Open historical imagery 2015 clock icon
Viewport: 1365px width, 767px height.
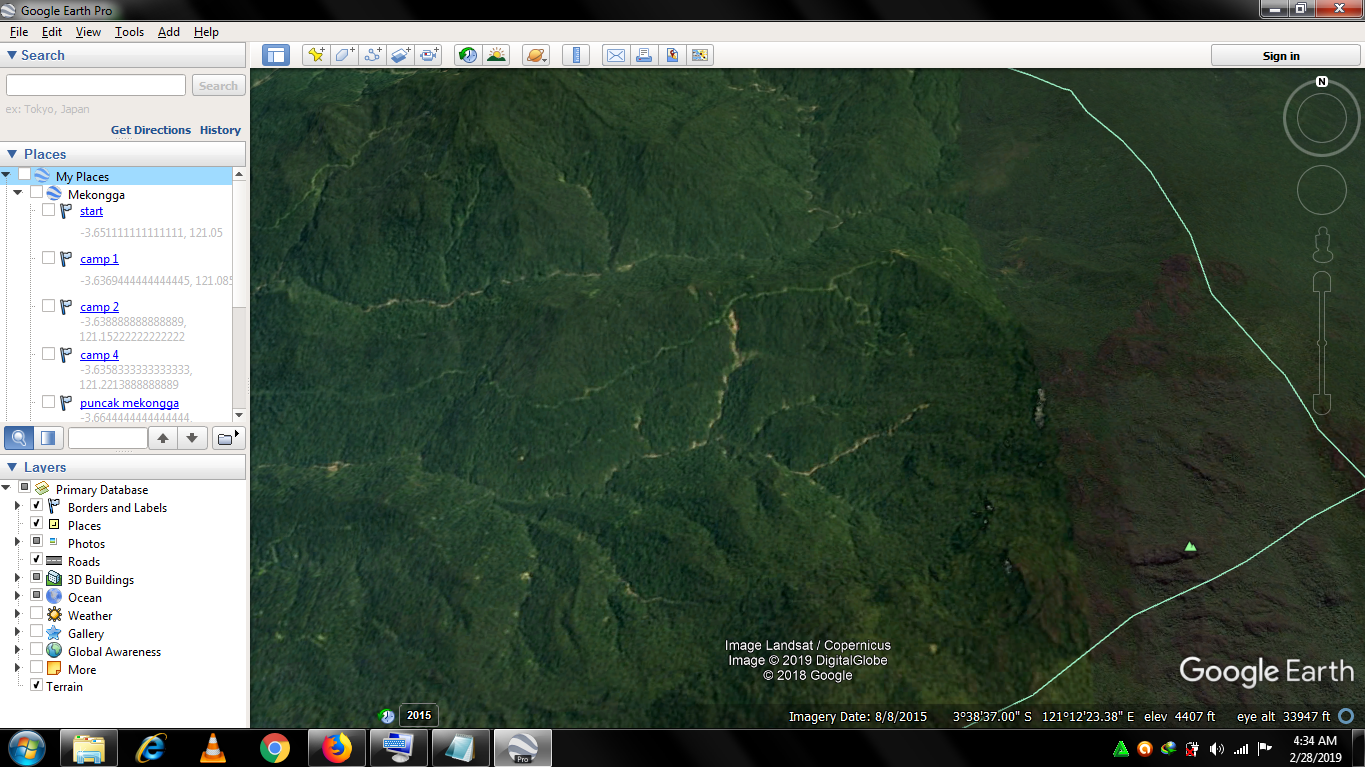coord(387,715)
